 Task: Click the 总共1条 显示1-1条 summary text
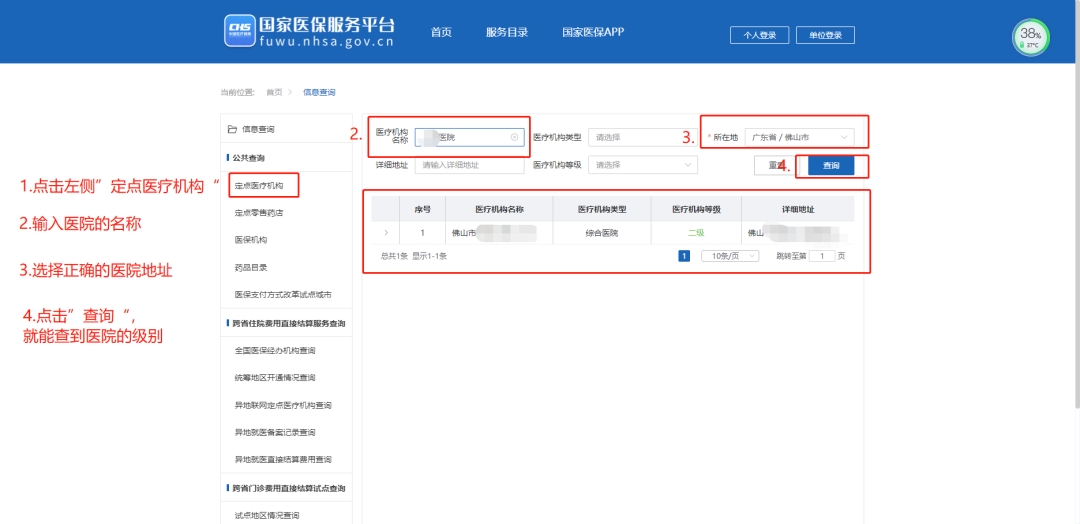click(414, 256)
